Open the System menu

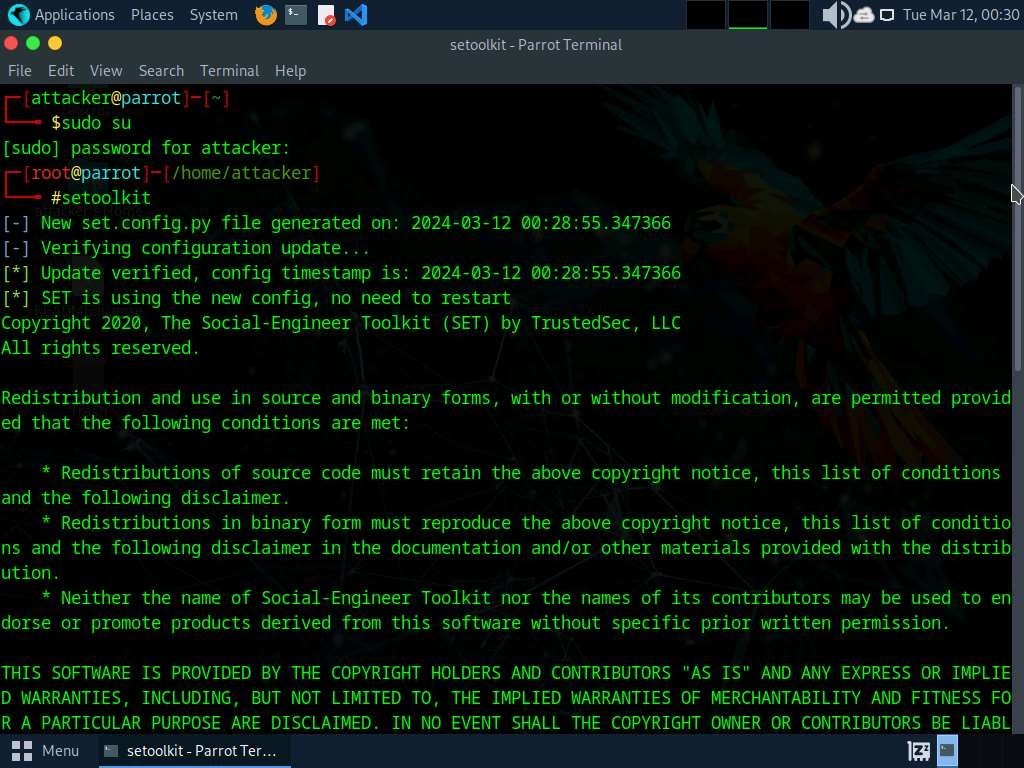tap(213, 15)
